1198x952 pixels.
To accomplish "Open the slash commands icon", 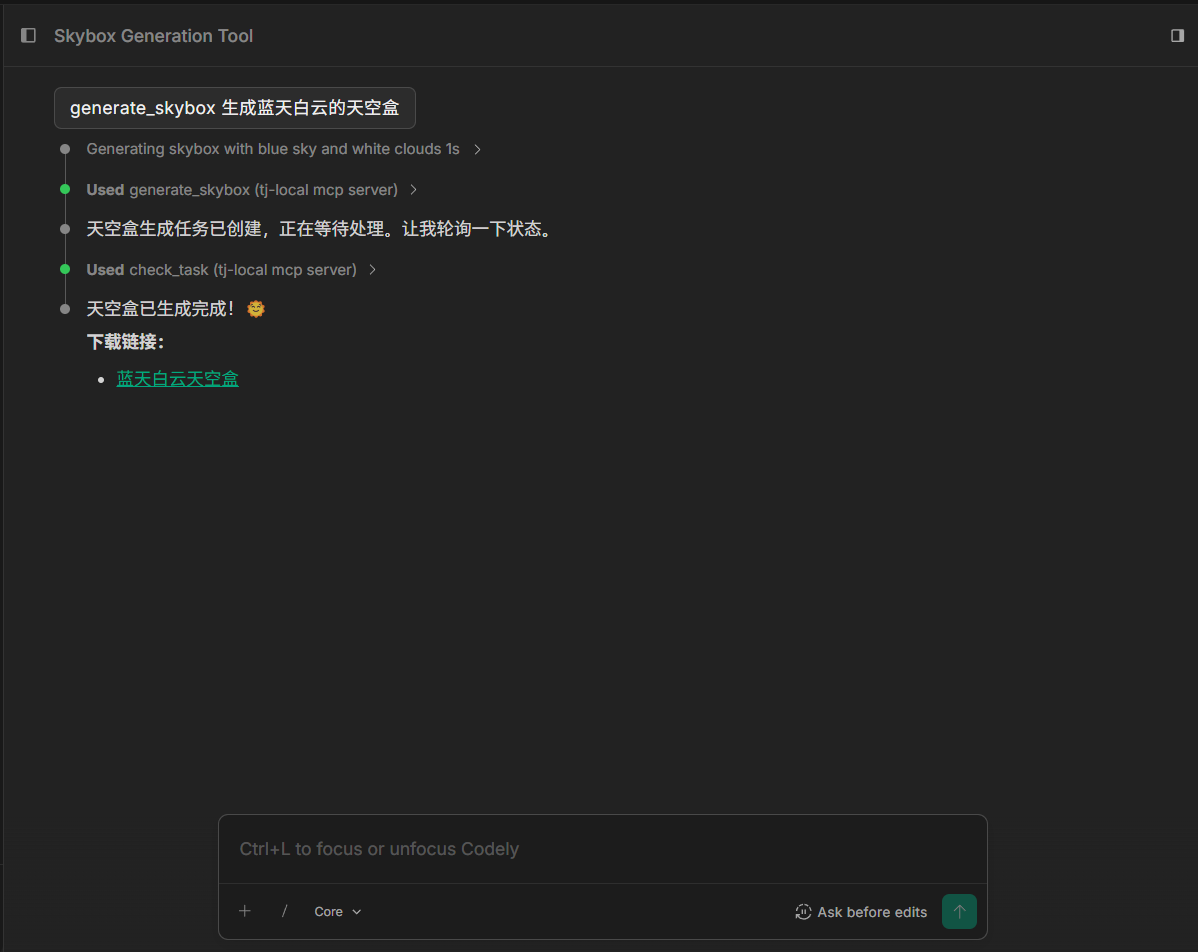I will pyautogui.click(x=284, y=911).
